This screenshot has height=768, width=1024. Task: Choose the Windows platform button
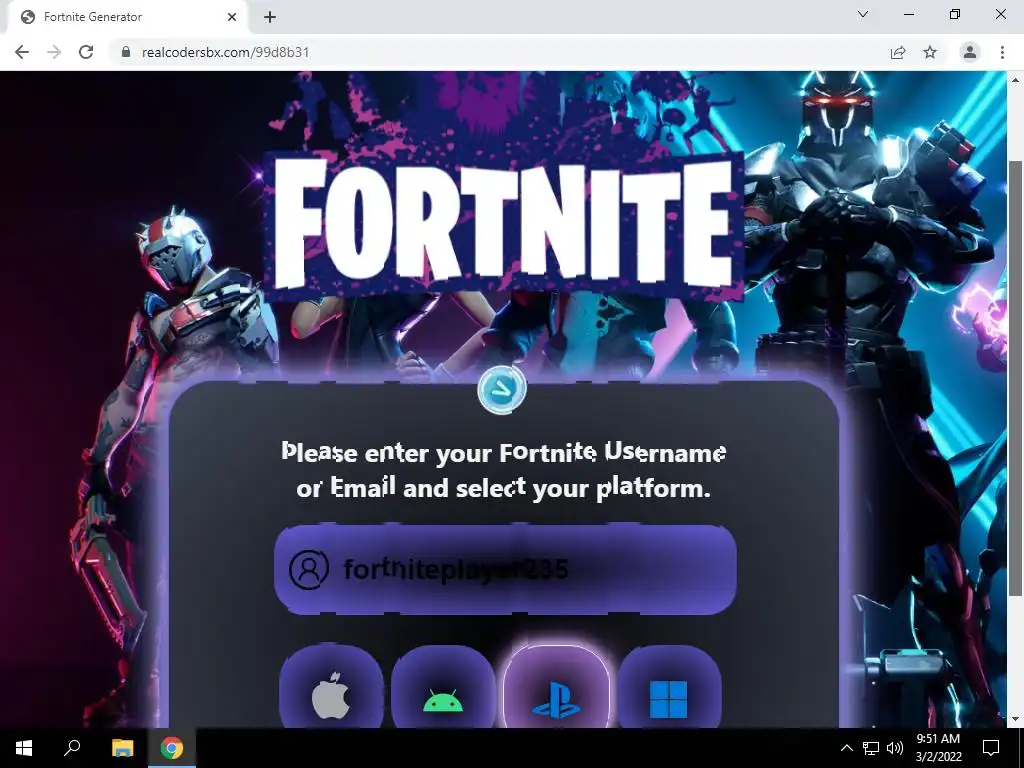[669, 687]
